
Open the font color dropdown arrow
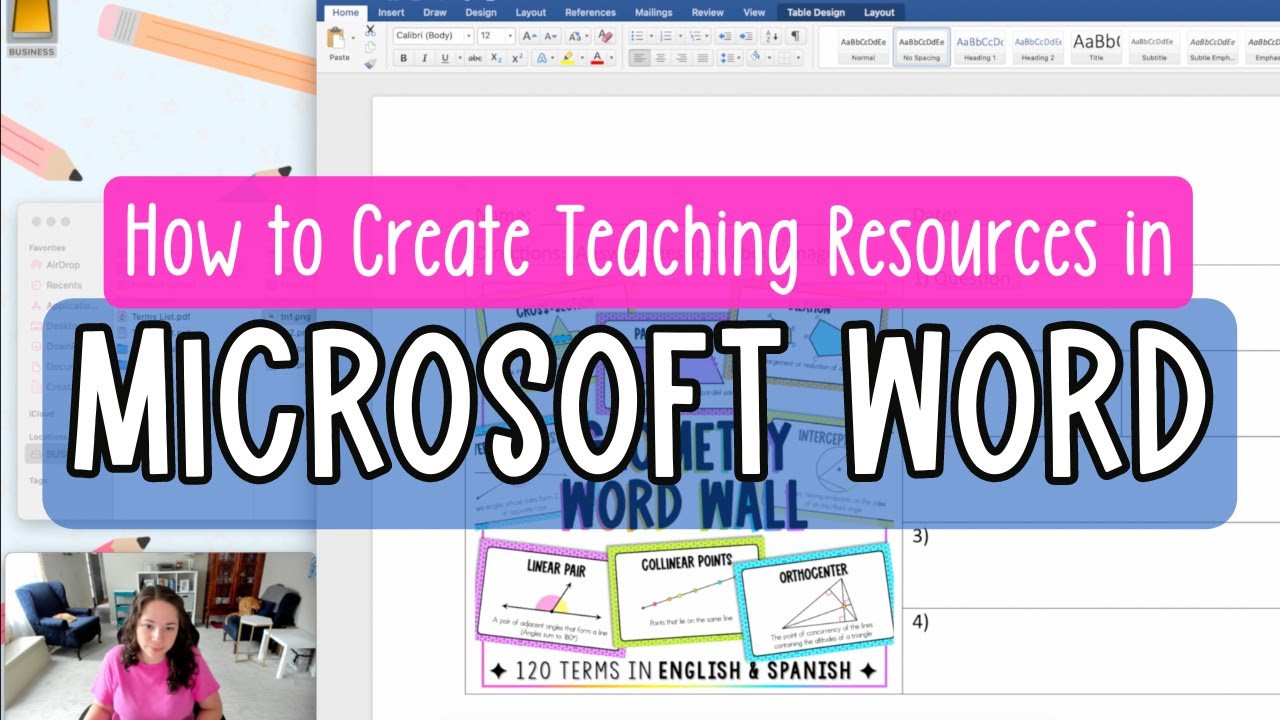pyautogui.click(x=611, y=58)
